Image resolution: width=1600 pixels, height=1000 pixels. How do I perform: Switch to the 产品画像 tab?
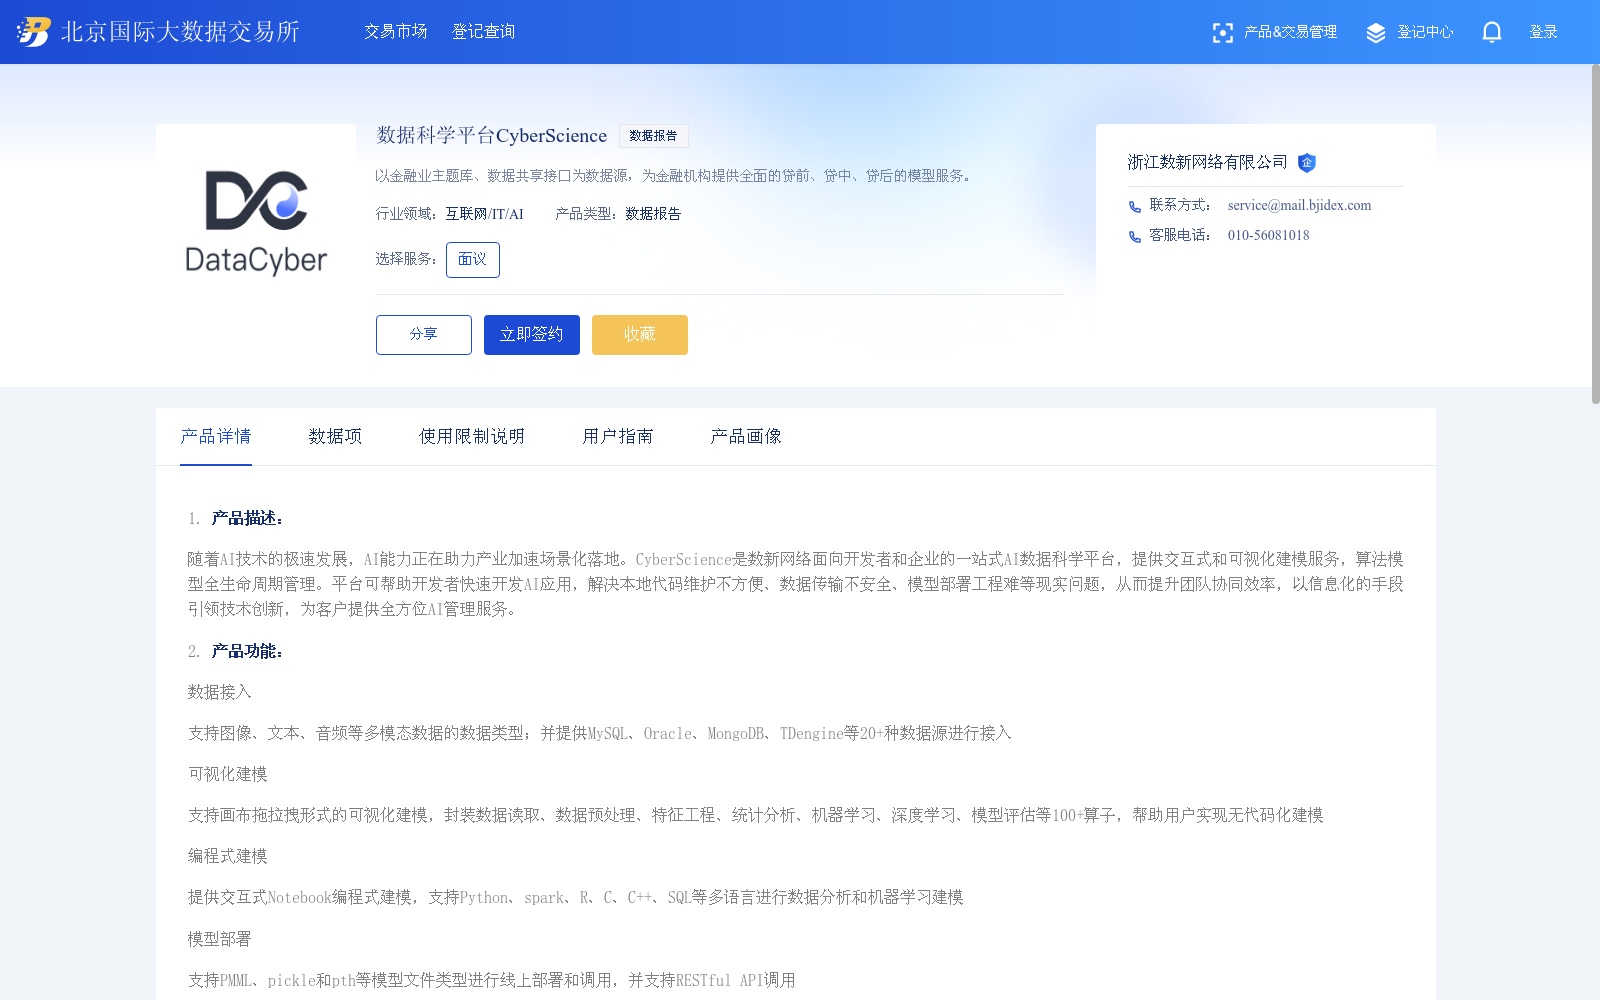(x=746, y=437)
